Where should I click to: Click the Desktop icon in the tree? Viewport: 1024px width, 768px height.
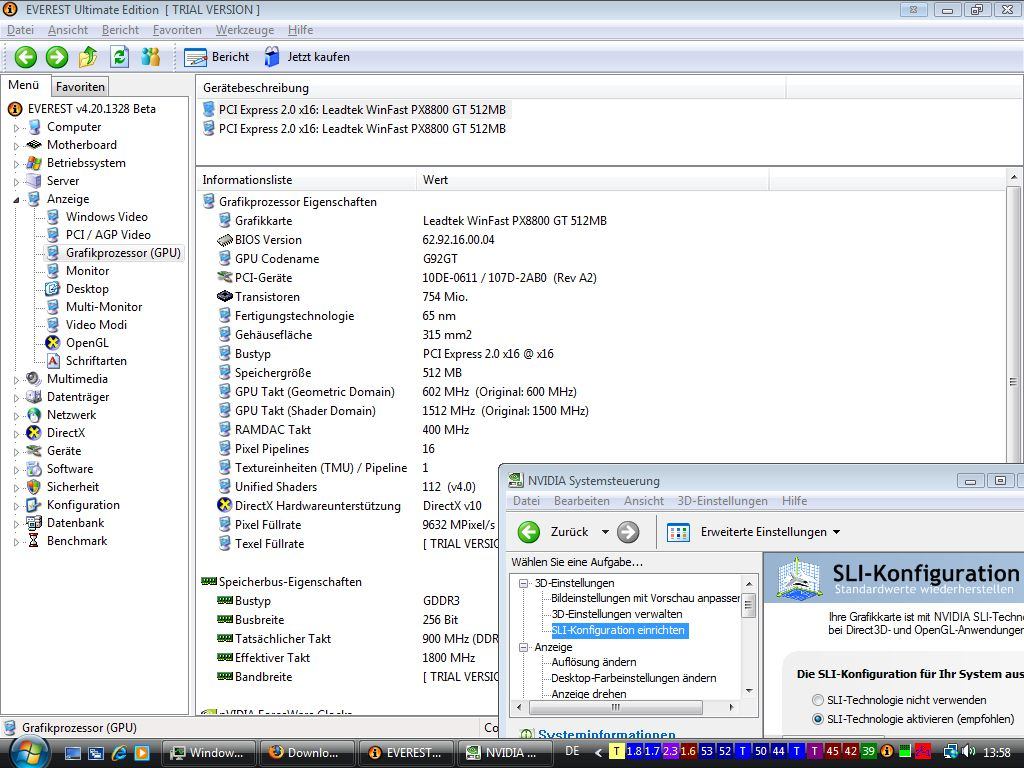(x=53, y=289)
